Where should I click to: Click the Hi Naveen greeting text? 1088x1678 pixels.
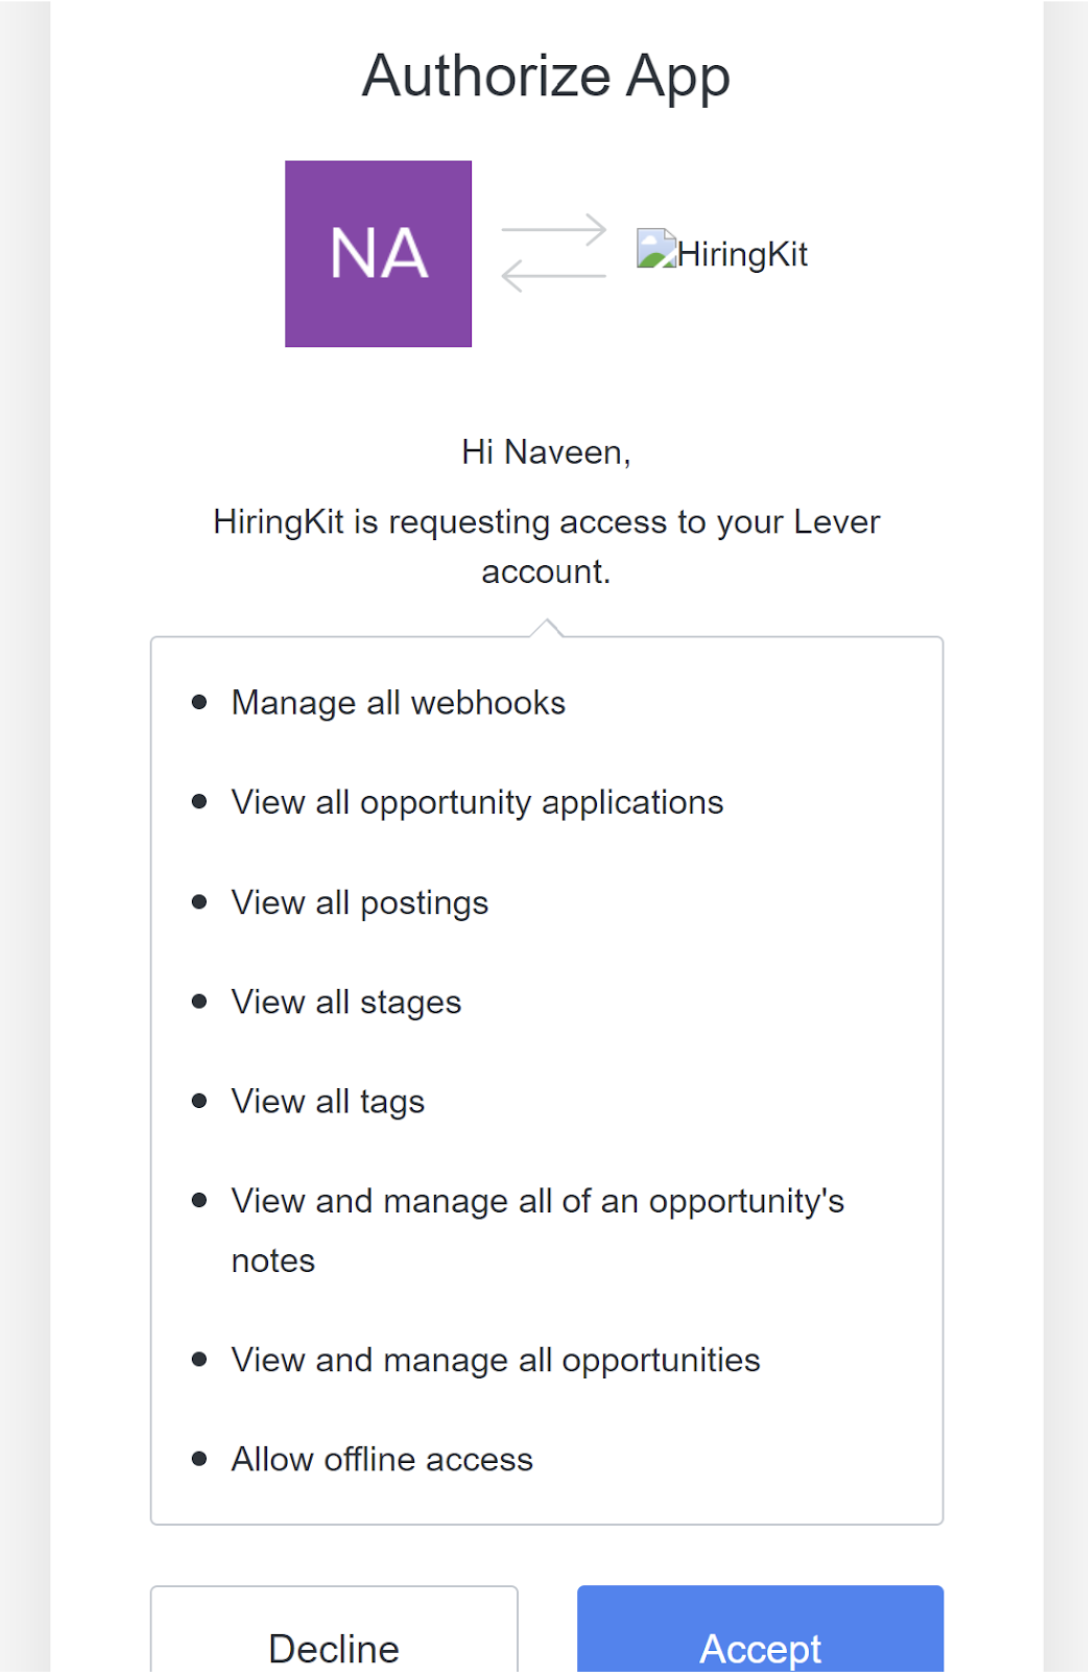pyautogui.click(x=546, y=452)
